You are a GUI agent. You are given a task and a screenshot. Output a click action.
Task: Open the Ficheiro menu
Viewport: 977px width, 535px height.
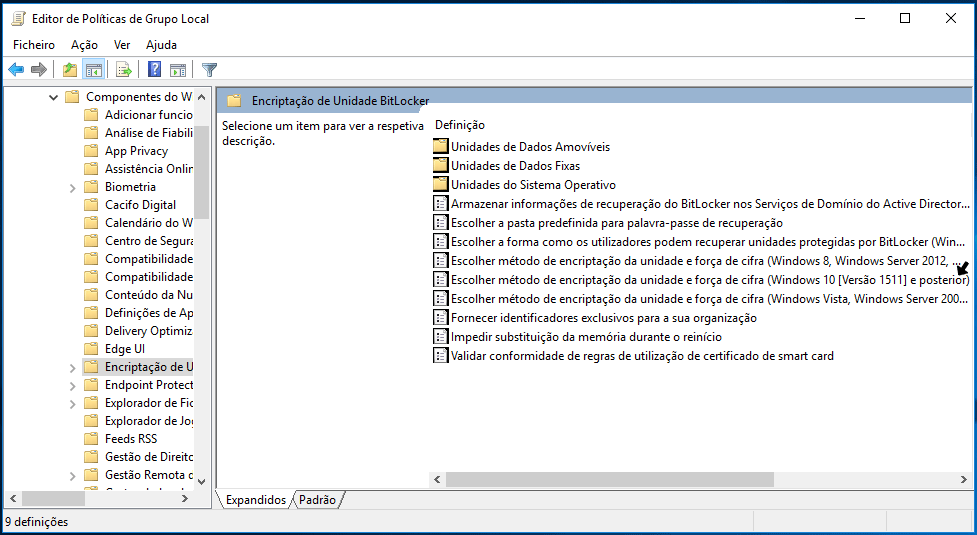coord(34,45)
